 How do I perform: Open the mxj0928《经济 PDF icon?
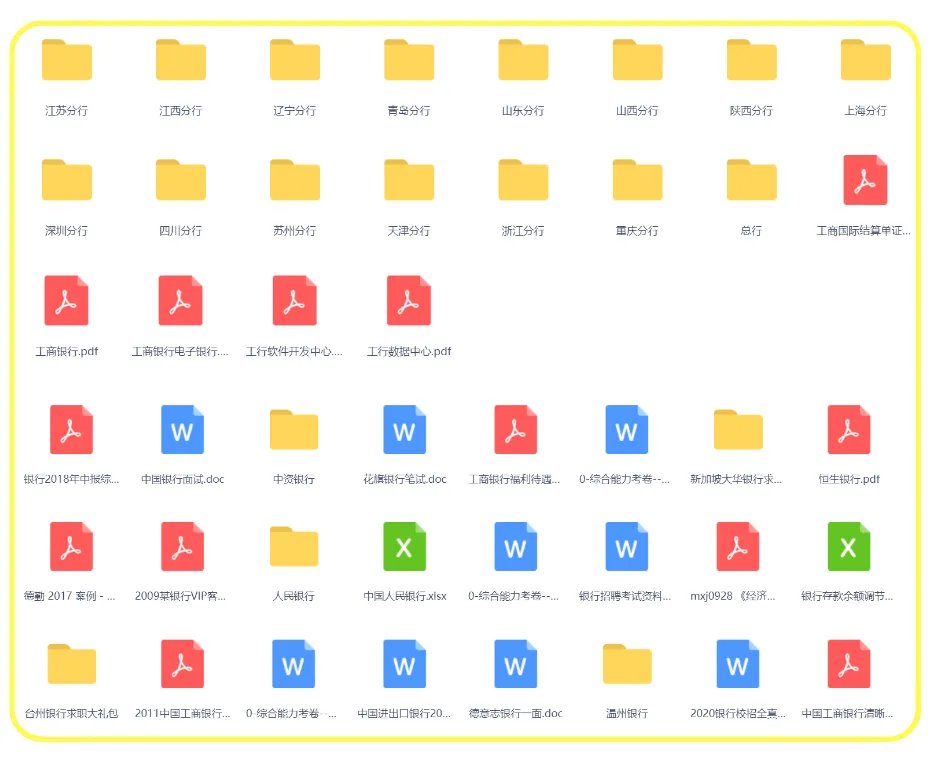point(738,546)
